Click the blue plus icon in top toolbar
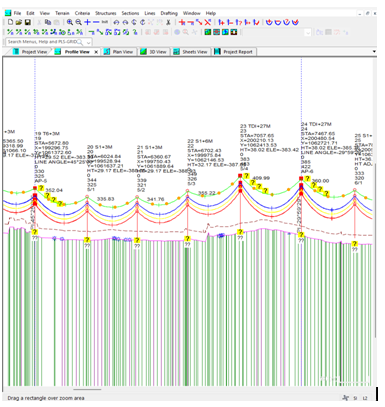Image resolution: width=385 pixels, height=407 pixels. tap(87, 22)
